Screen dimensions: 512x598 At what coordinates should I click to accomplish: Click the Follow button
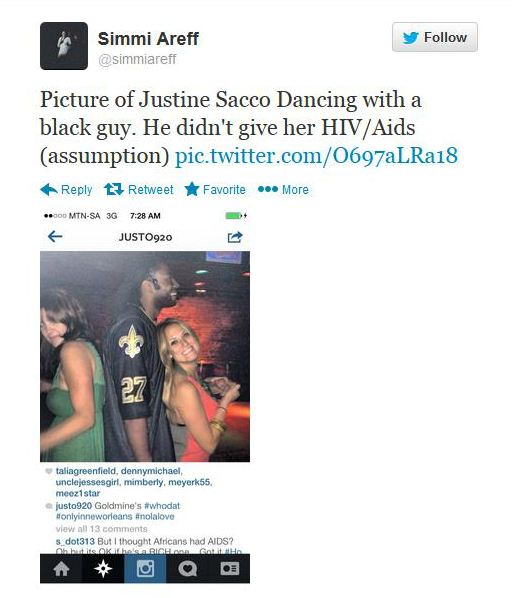pyautogui.click(x=435, y=37)
